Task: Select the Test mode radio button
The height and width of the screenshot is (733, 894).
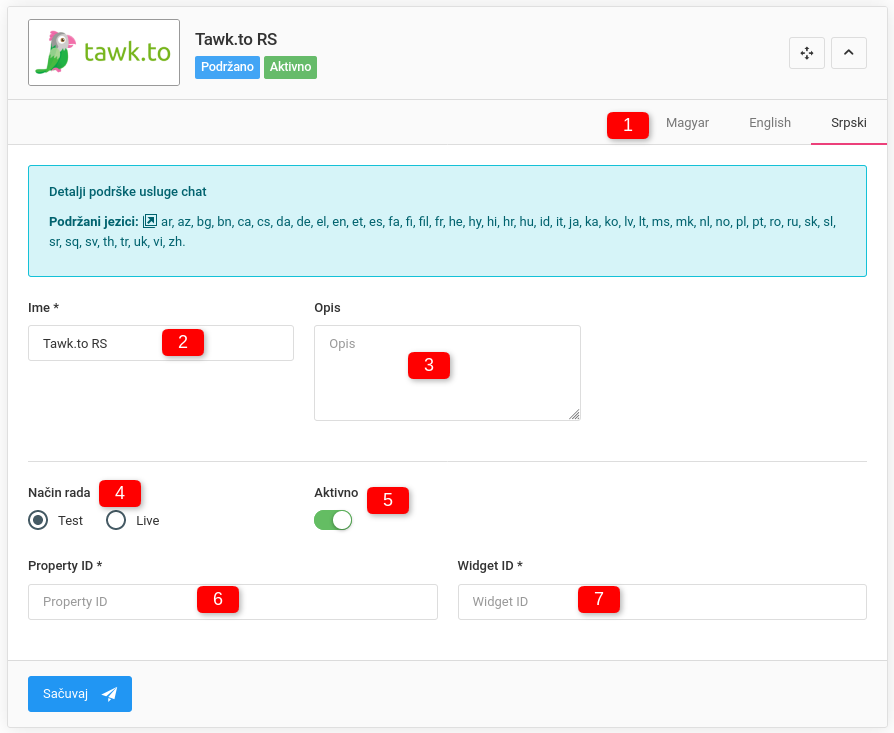Action: pyautogui.click(x=38, y=520)
